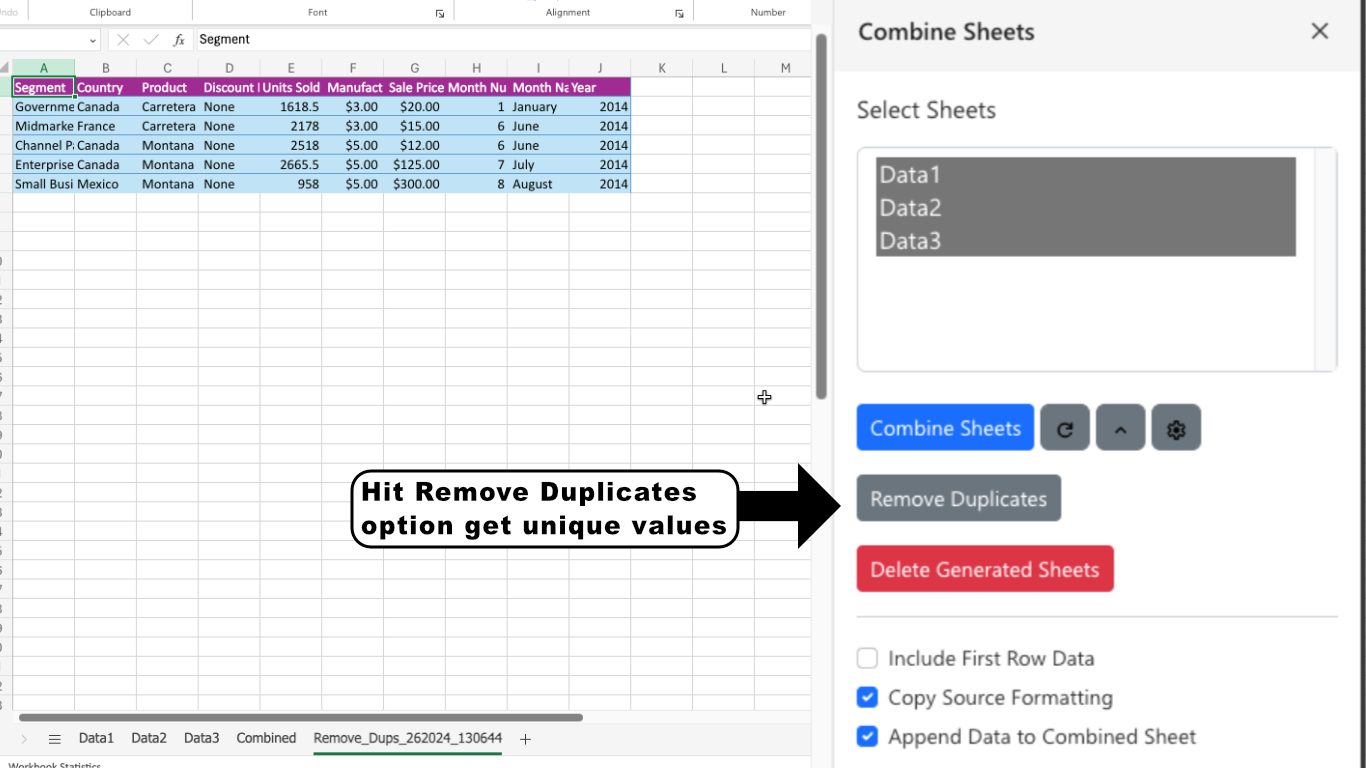Viewport: 1366px width, 768px height.
Task: Open the settings gear in Combine Sheets panel
Action: click(1176, 427)
